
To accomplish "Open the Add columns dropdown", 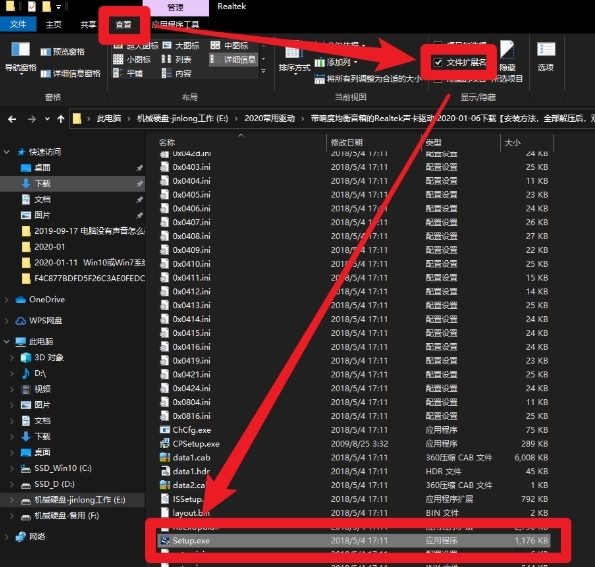I will click(x=336, y=62).
